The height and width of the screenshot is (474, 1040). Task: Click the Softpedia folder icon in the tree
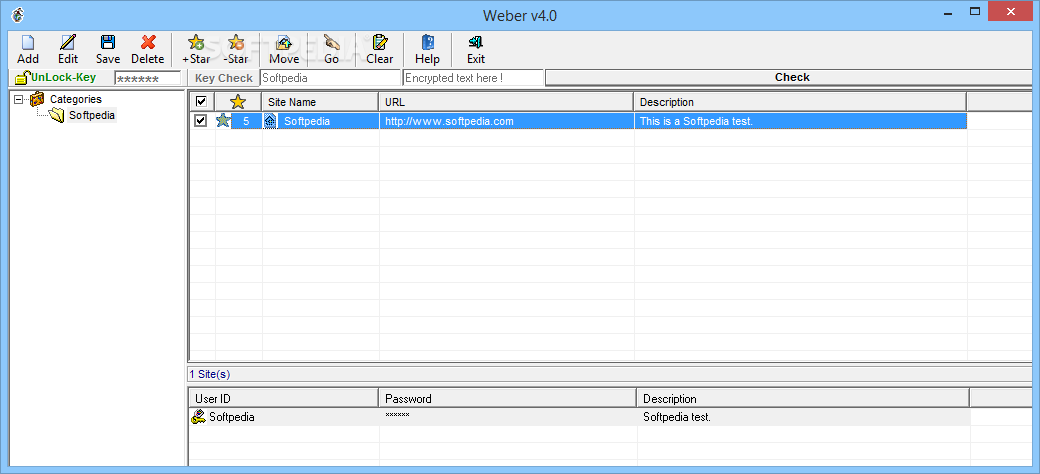[x=56, y=115]
